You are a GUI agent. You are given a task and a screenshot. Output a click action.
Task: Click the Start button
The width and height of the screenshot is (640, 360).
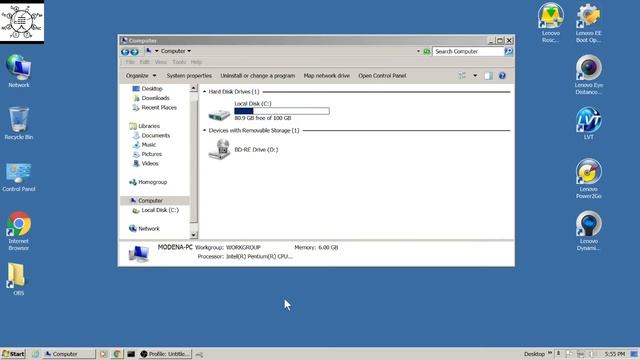pyautogui.click(x=13, y=354)
